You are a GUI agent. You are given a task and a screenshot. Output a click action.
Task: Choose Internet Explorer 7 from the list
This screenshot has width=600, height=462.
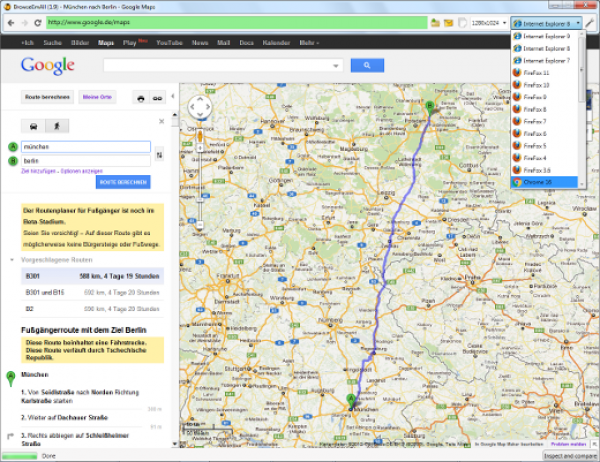[x=544, y=60]
